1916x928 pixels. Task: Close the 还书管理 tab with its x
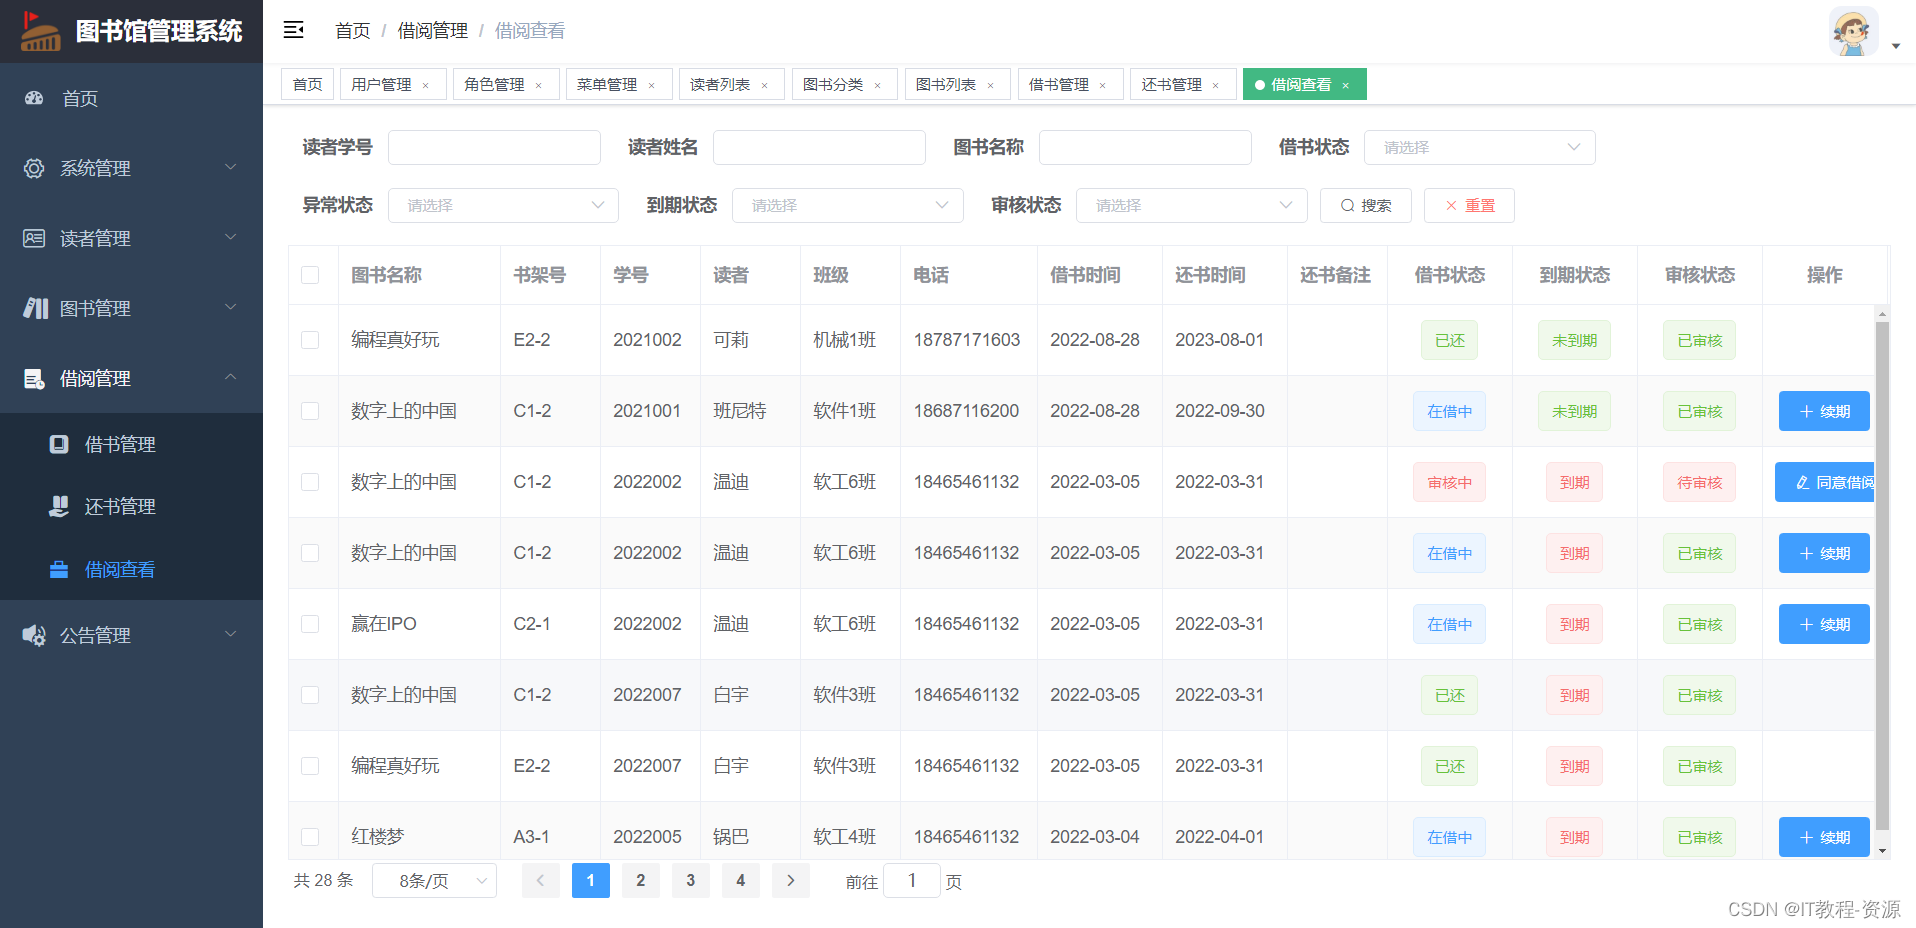point(1215,85)
